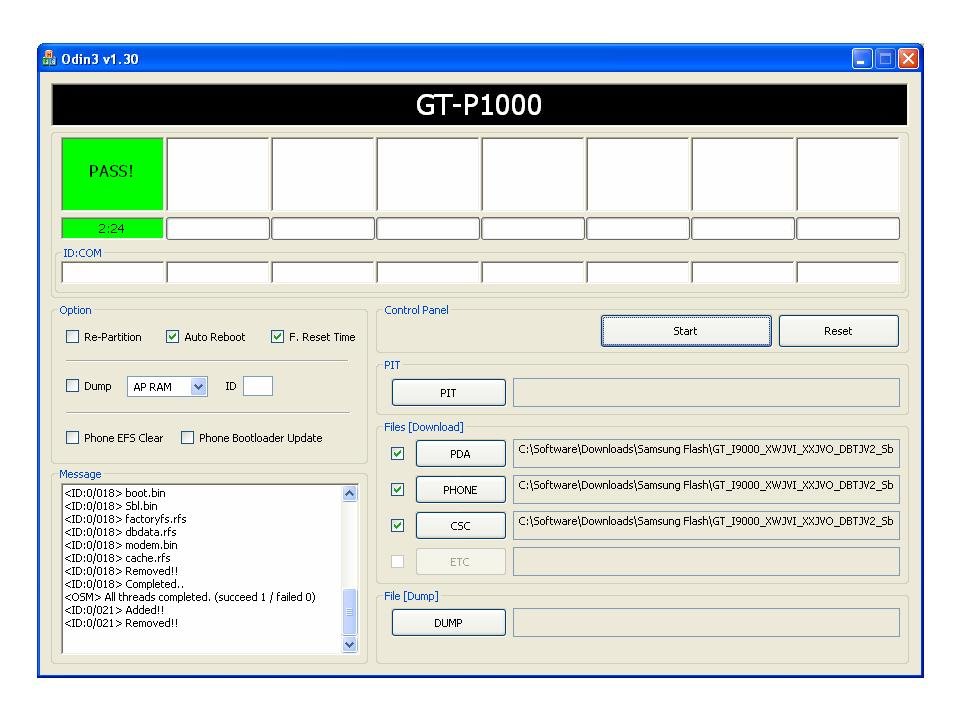Select the 'dbdata.rfs' log line
Viewport: 960px width, 720px height.
[121, 532]
